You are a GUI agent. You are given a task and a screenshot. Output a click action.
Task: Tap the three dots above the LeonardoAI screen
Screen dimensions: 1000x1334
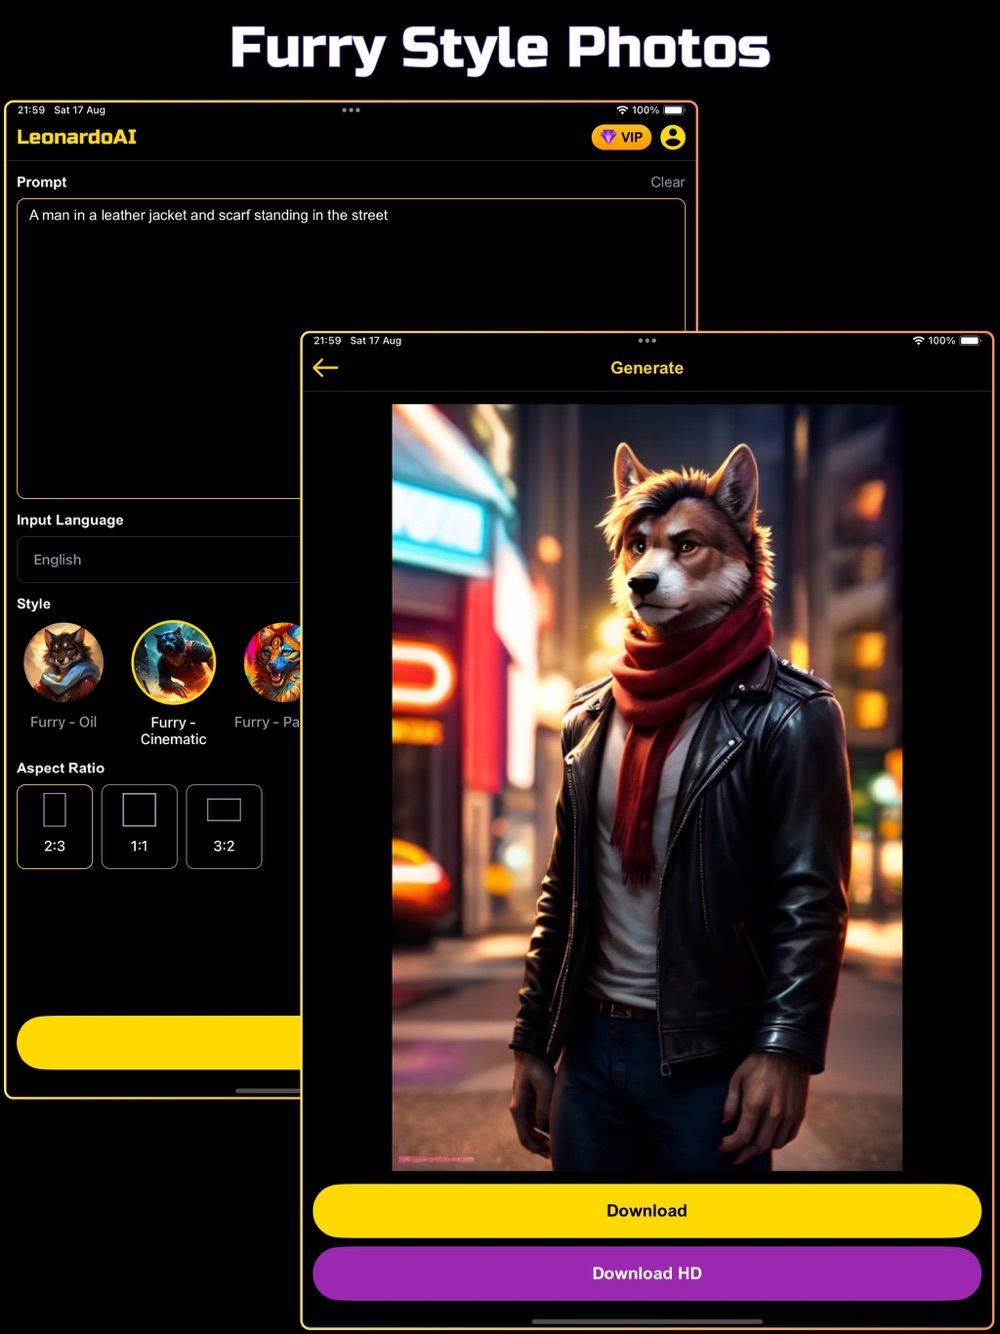coord(351,110)
